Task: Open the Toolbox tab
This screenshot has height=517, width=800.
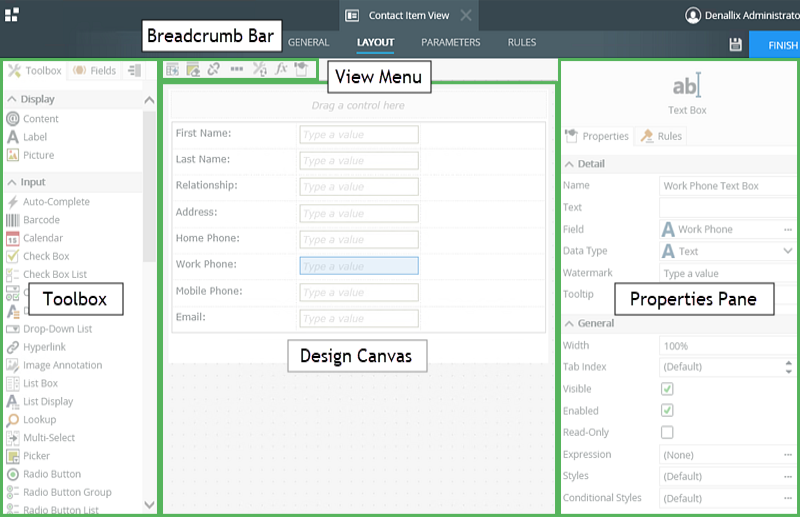Action: point(35,70)
